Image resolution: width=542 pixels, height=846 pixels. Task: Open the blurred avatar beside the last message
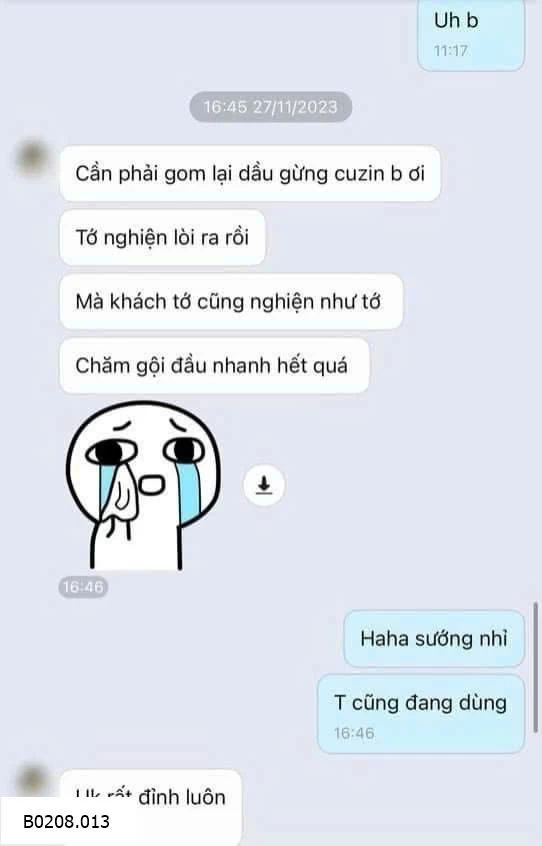click(32, 780)
